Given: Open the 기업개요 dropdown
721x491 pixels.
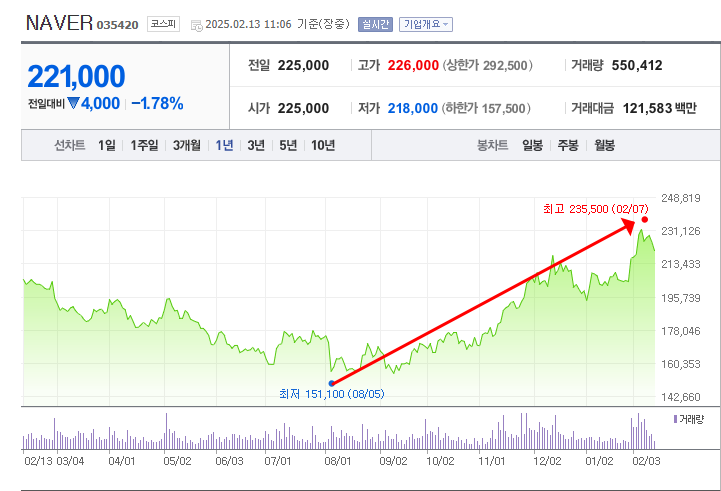Looking at the screenshot, I should pyautogui.click(x=426, y=24).
